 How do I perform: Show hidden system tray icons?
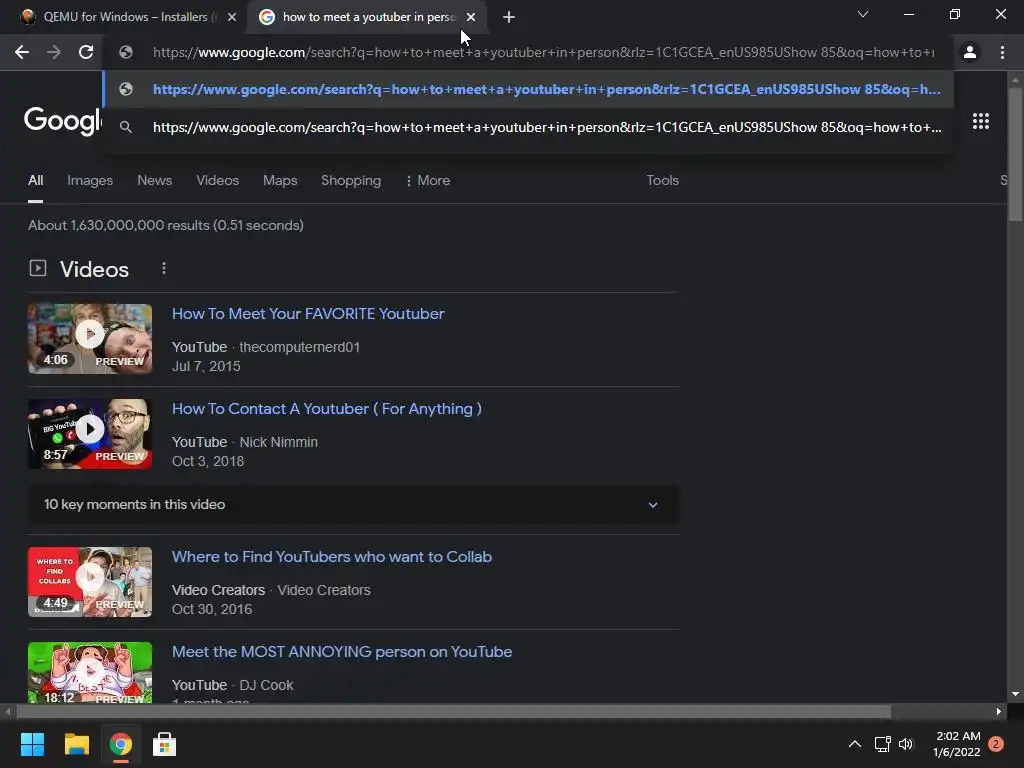(854, 744)
